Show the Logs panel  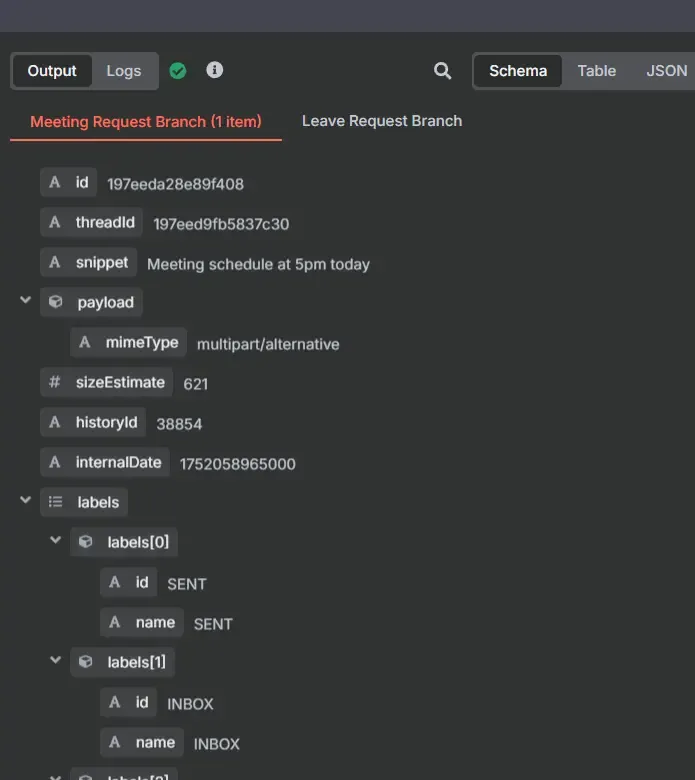pos(124,71)
